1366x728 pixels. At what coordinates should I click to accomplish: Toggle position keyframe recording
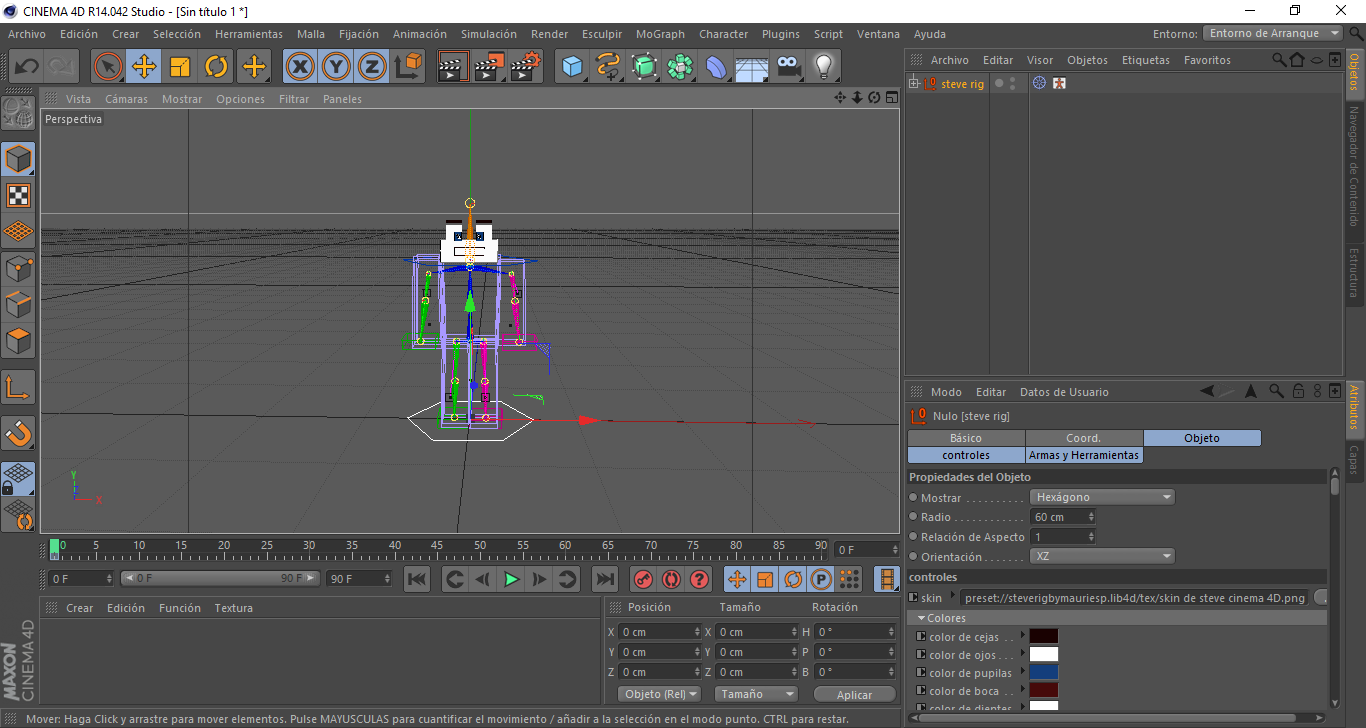tap(737, 579)
